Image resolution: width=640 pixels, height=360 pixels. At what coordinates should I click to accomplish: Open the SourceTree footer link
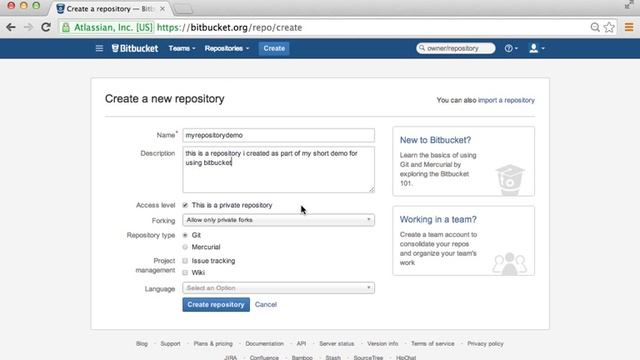pyautogui.click(x=368, y=357)
